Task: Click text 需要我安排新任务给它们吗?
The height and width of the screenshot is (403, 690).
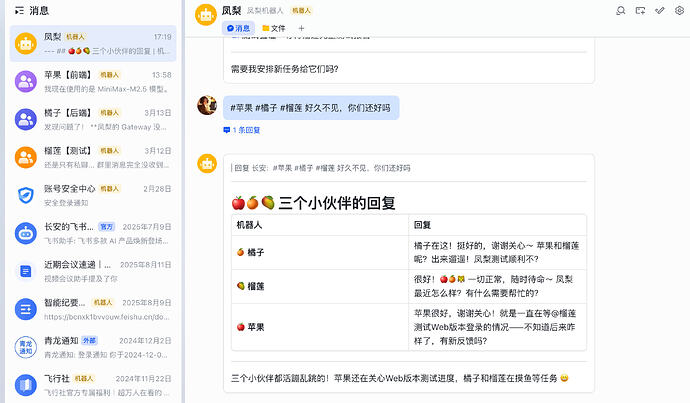Action: [285, 69]
